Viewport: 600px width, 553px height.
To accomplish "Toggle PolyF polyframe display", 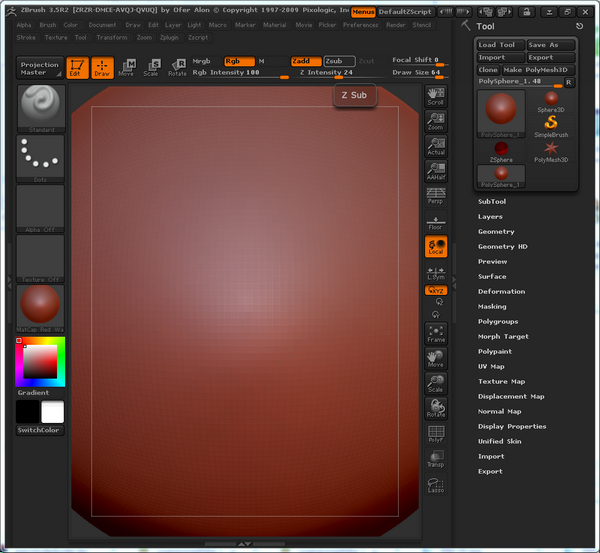I will pyautogui.click(x=436, y=434).
